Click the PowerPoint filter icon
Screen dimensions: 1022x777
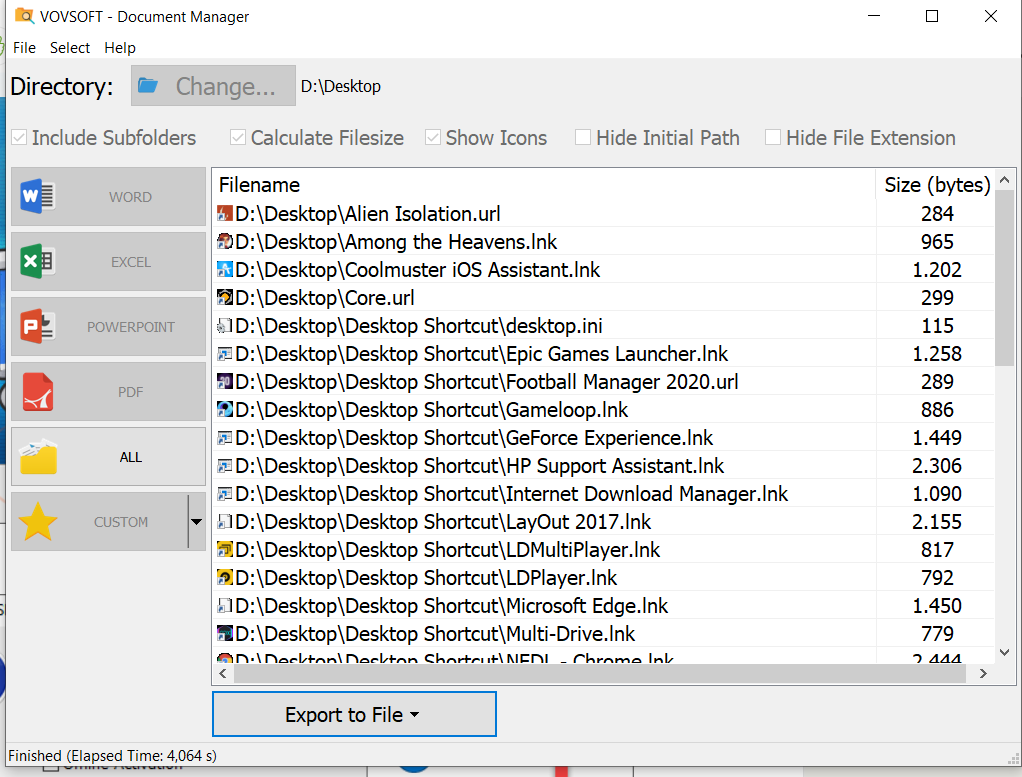click(38, 327)
